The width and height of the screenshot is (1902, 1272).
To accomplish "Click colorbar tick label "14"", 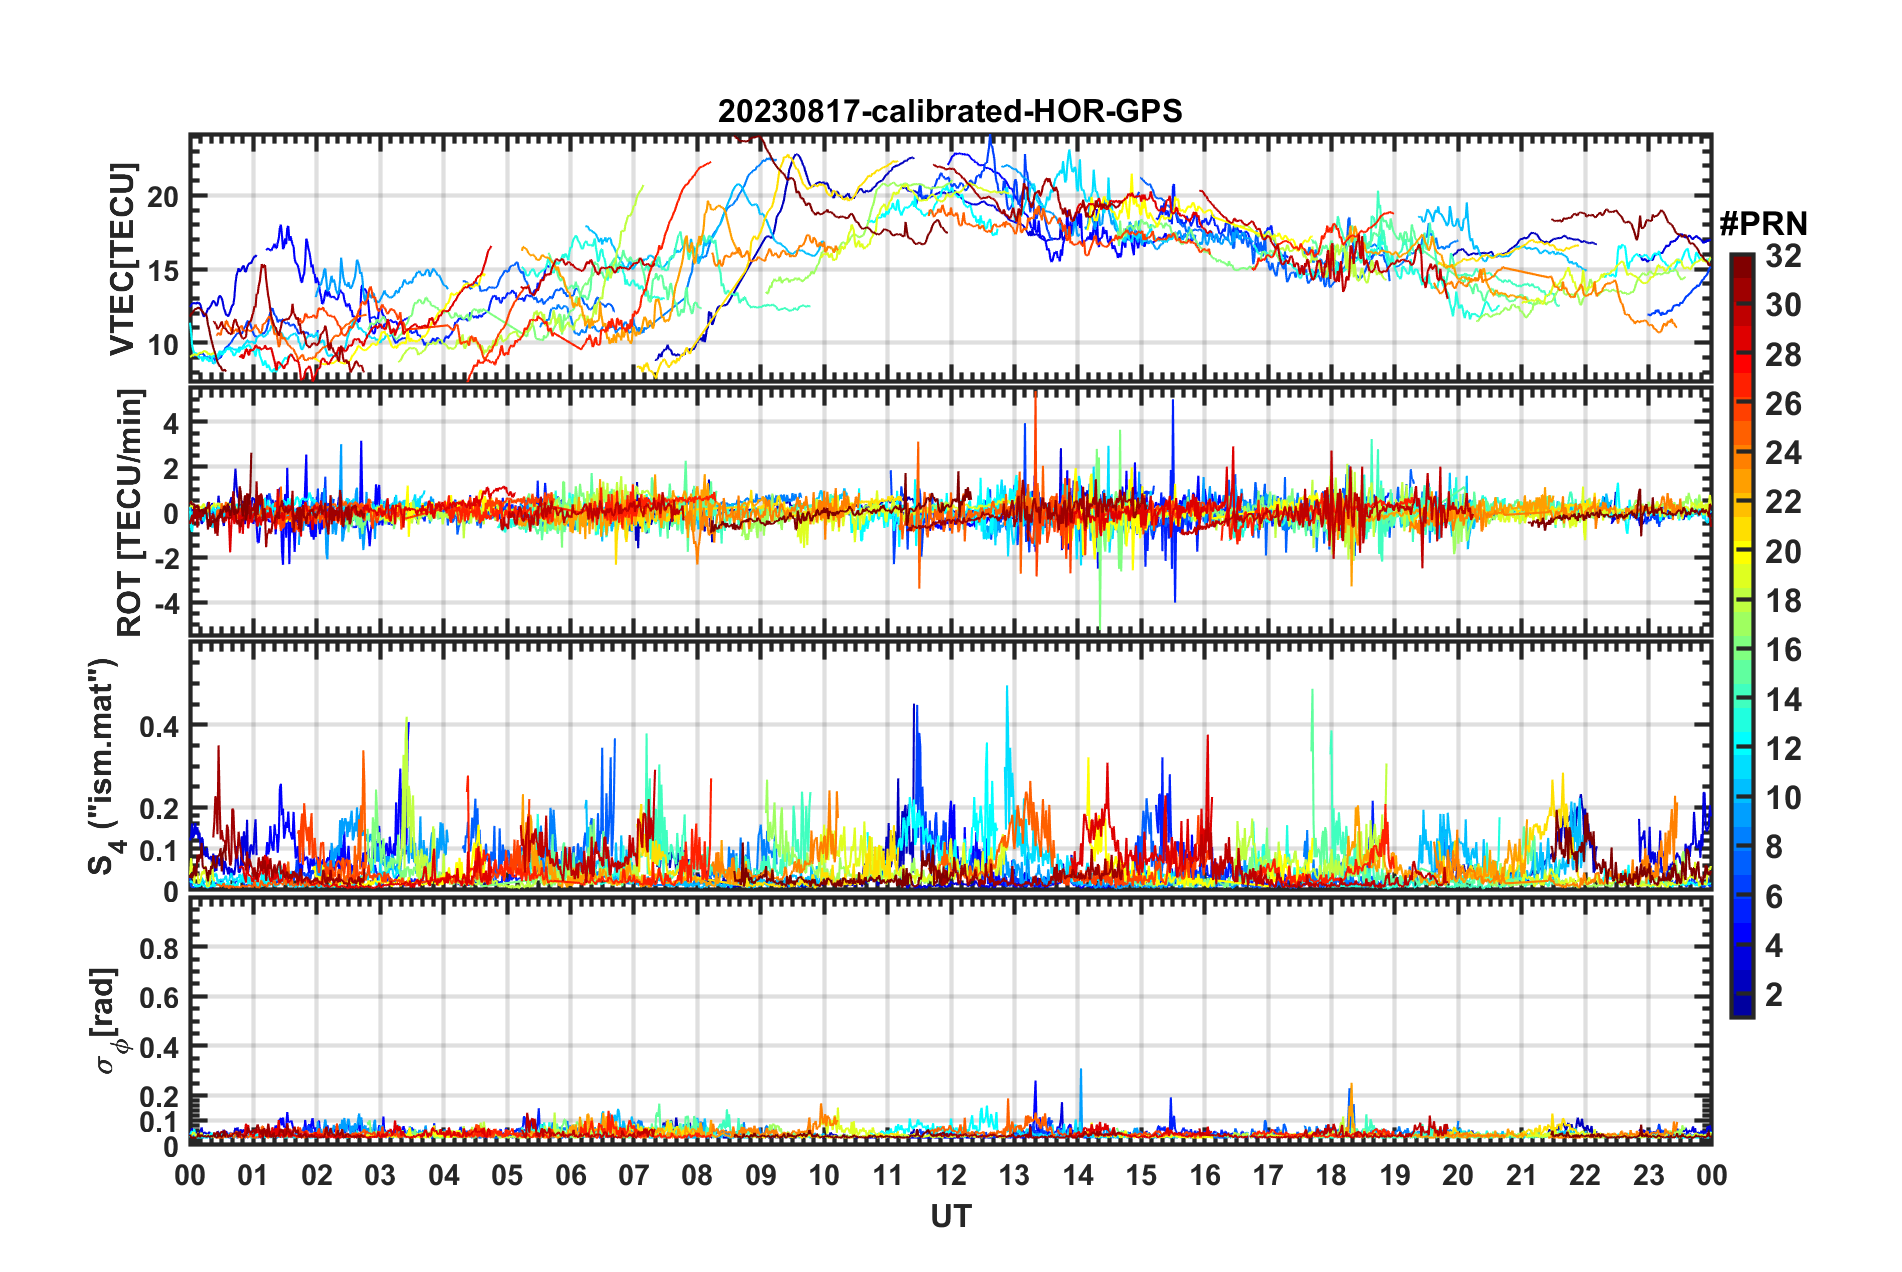I will [x=1783, y=700].
